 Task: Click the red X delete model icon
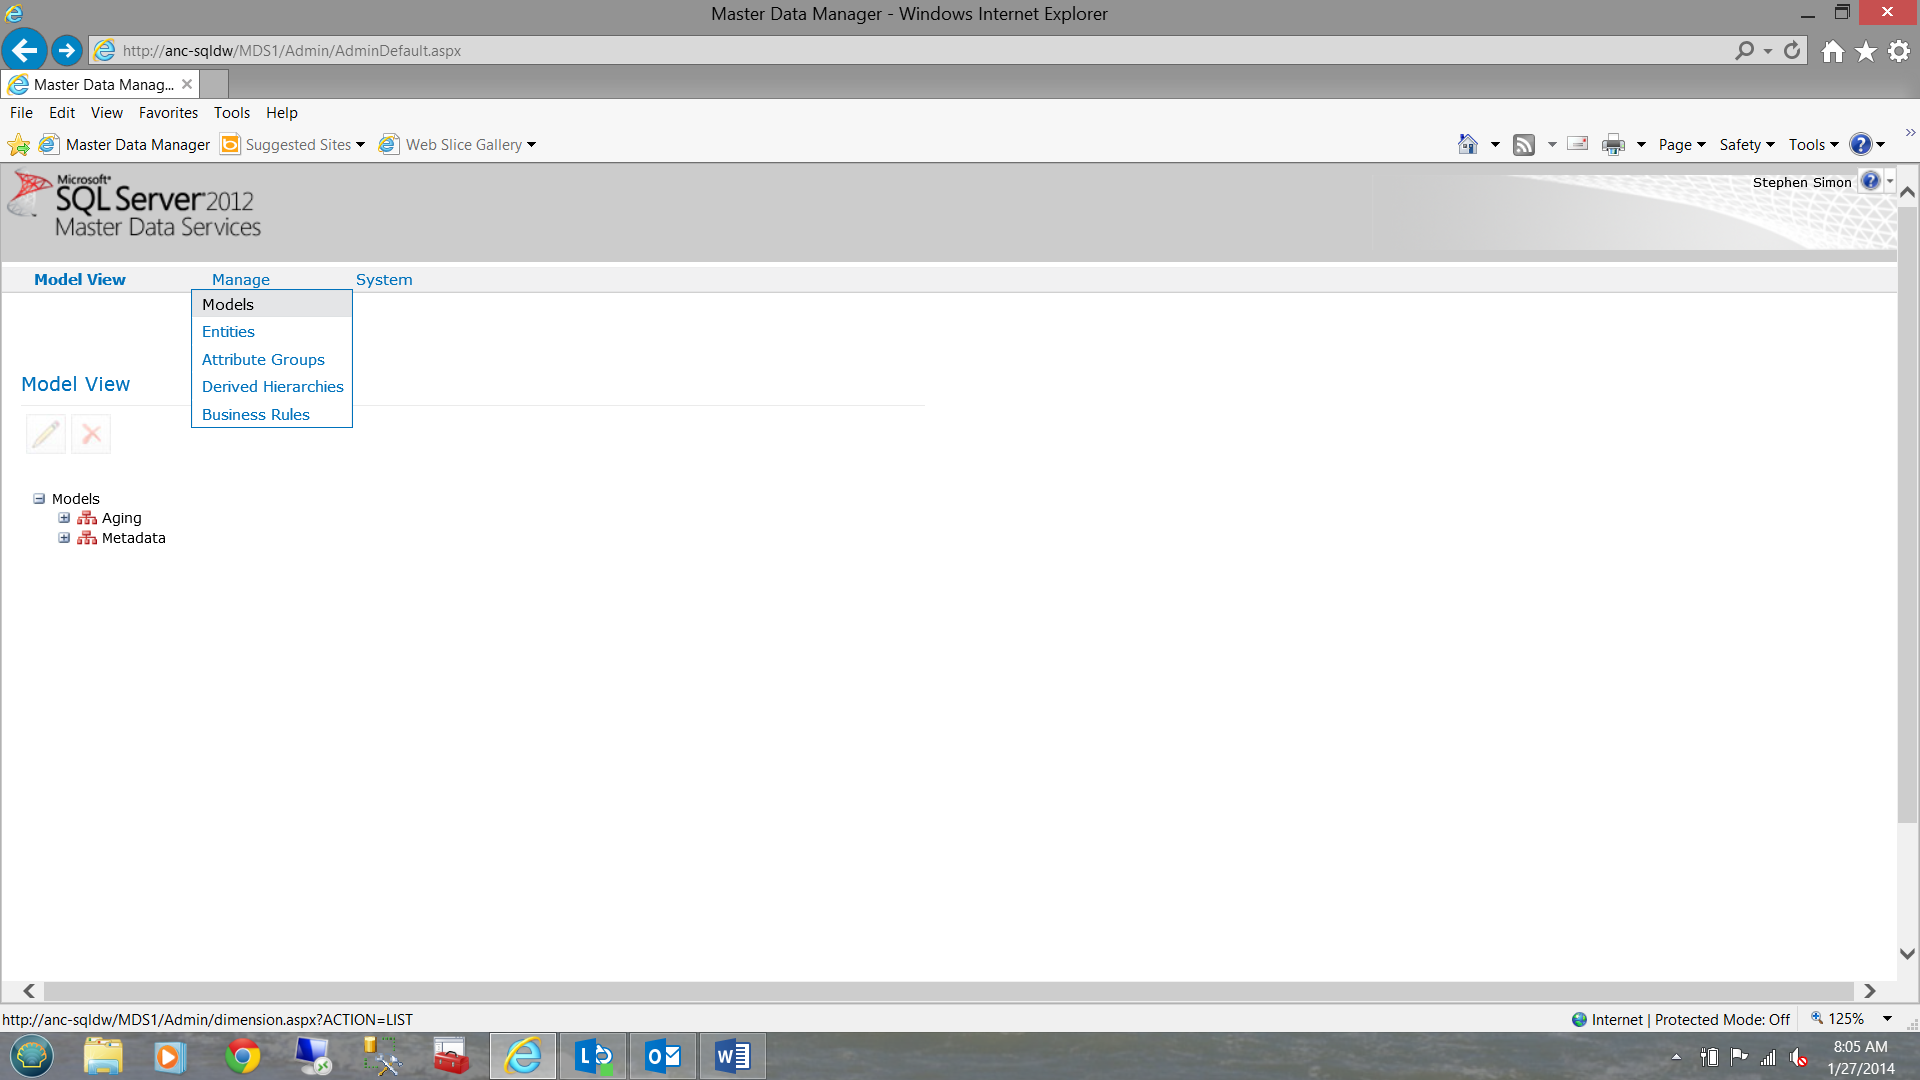pyautogui.click(x=91, y=434)
